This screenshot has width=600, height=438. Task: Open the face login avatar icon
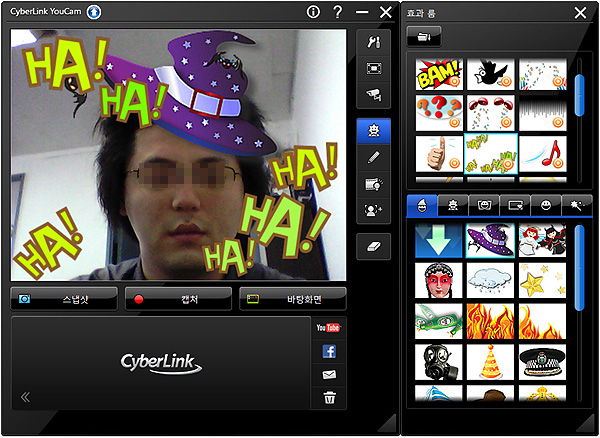click(x=373, y=210)
